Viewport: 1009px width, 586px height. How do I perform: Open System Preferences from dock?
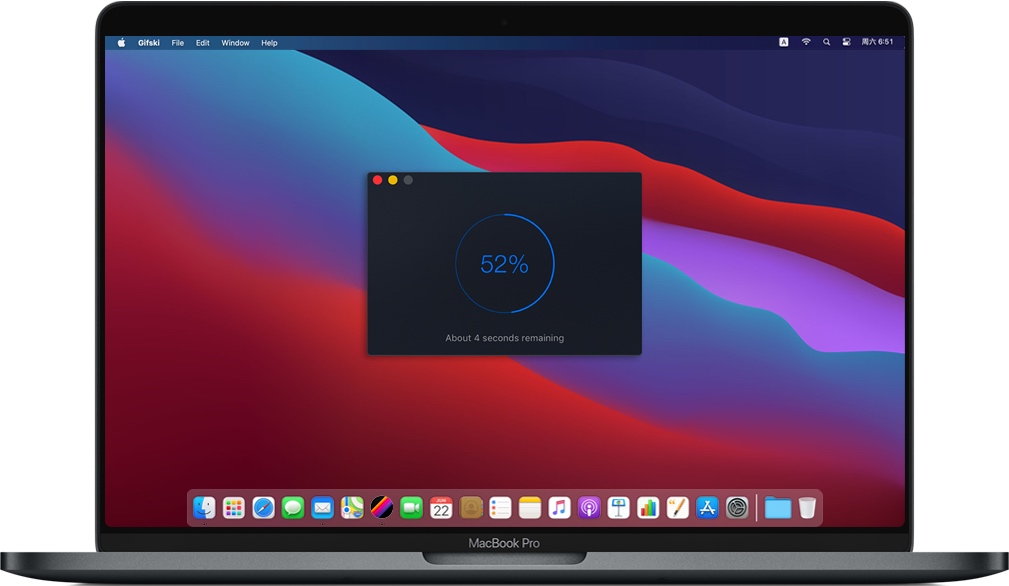[x=737, y=507]
